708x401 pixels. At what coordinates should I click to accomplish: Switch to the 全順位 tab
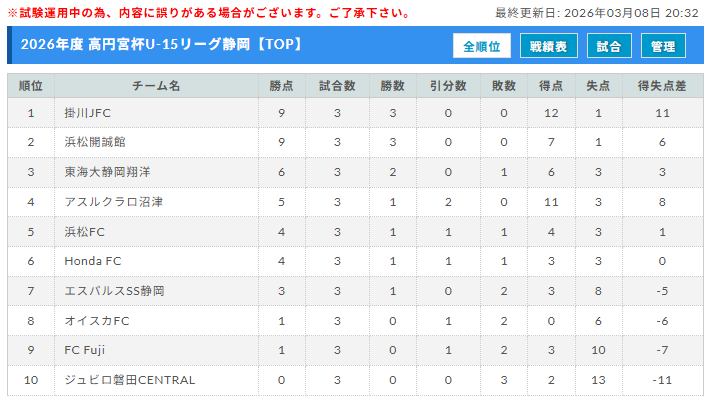pyautogui.click(x=482, y=46)
